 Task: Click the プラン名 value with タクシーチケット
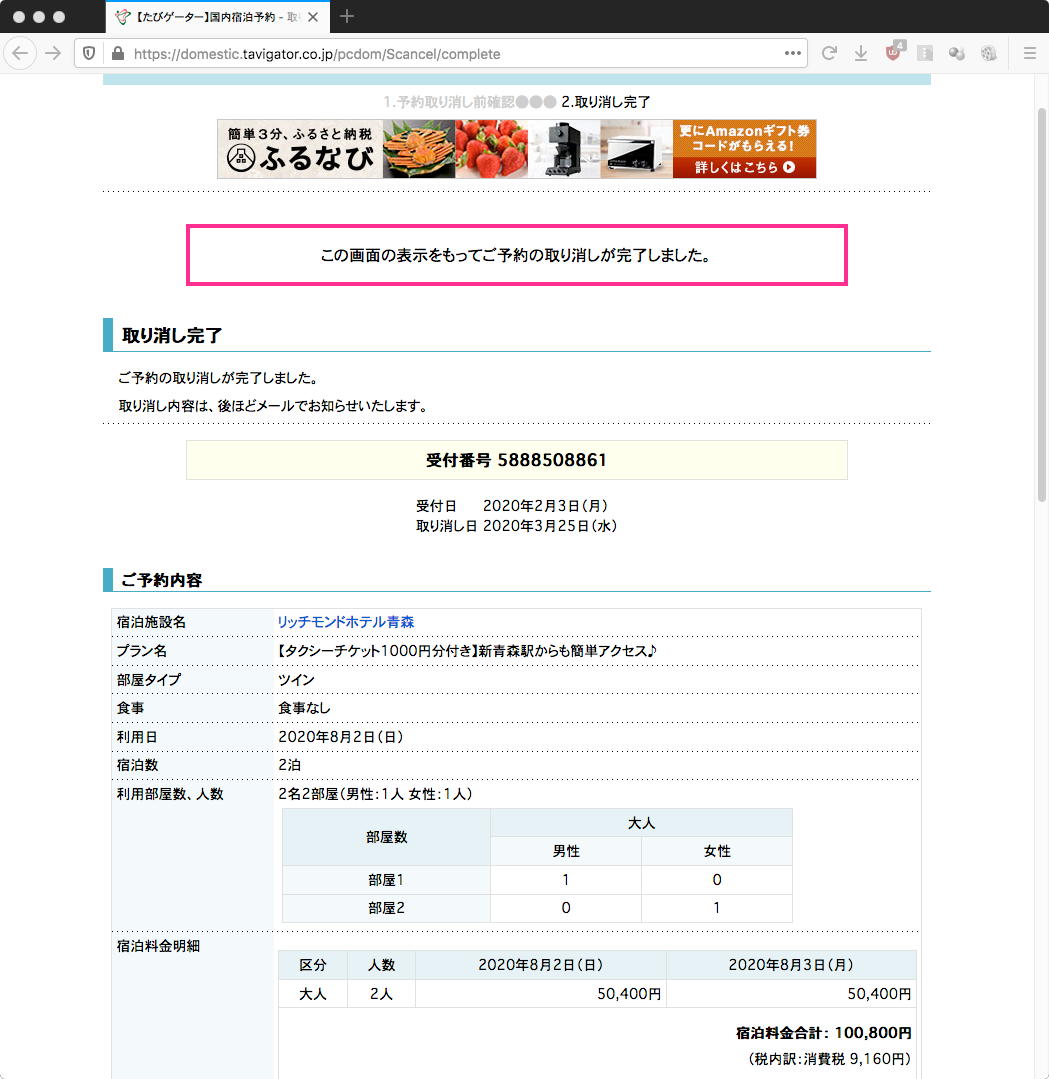point(467,651)
